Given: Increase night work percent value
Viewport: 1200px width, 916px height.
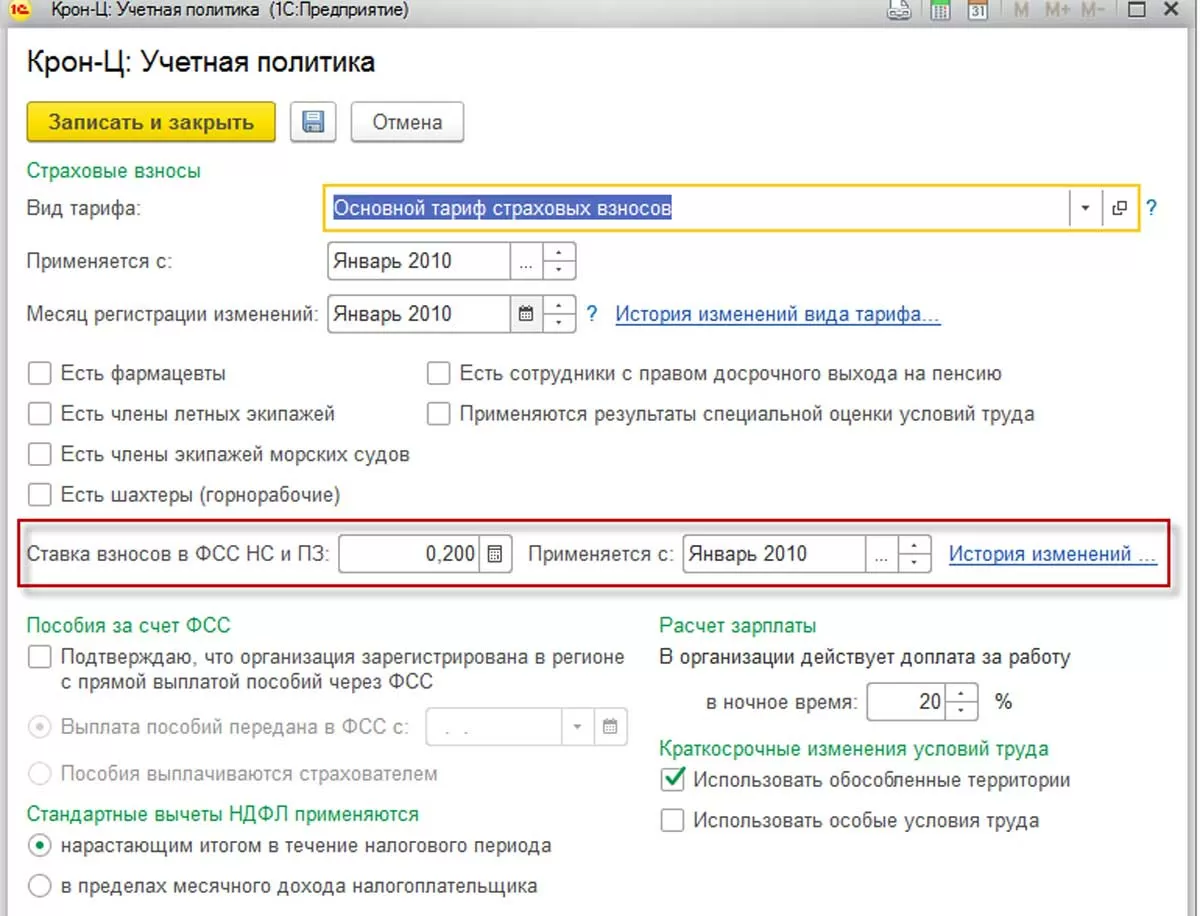Looking at the screenshot, I should pyautogui.click(x=961, y=693).
